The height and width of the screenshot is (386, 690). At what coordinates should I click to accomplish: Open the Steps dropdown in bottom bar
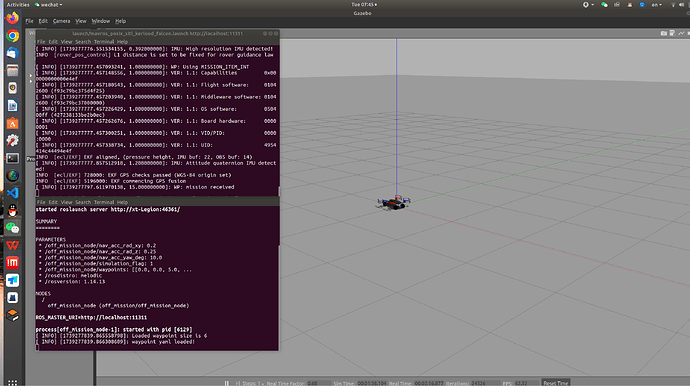click(253, 383)
